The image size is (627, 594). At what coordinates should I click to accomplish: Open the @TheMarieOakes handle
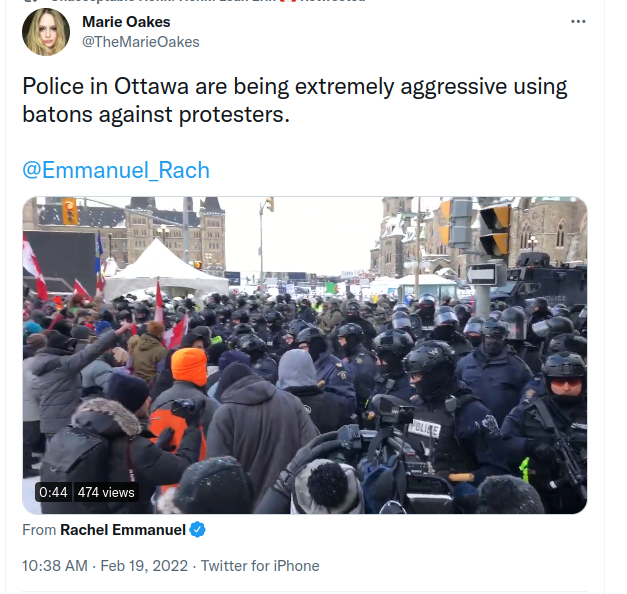pos(141,42)
